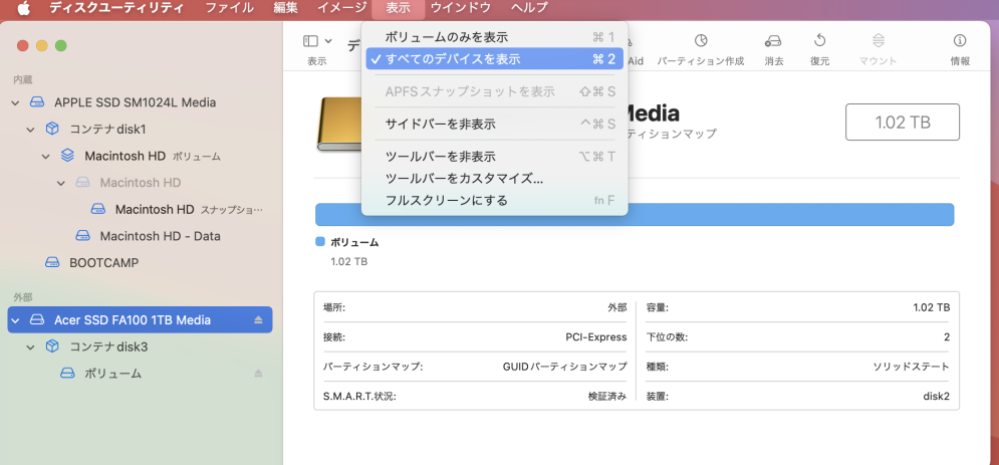
Task: Click BOOTCAMP disk icon
Action: [x=52, y=262]
